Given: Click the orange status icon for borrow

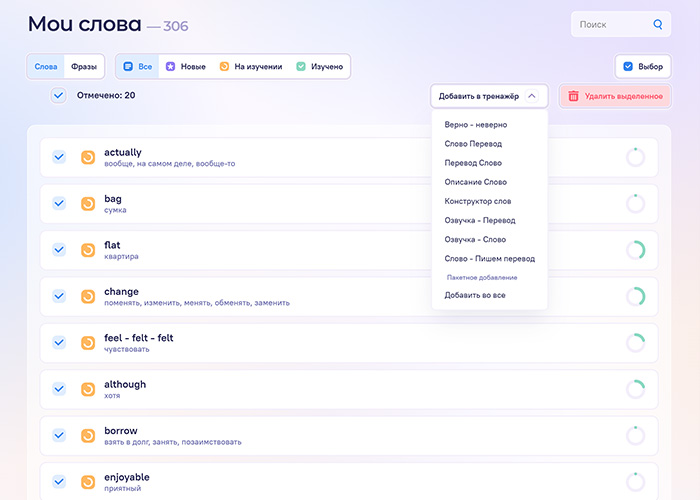Looking at the screenshot, I should point(88,436).
